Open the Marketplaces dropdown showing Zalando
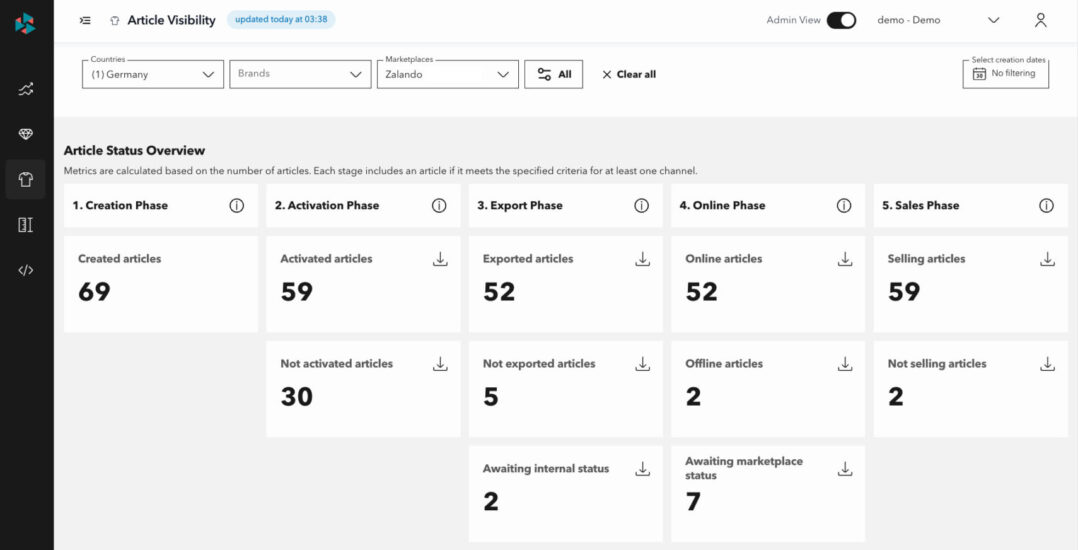 point(447,74)
